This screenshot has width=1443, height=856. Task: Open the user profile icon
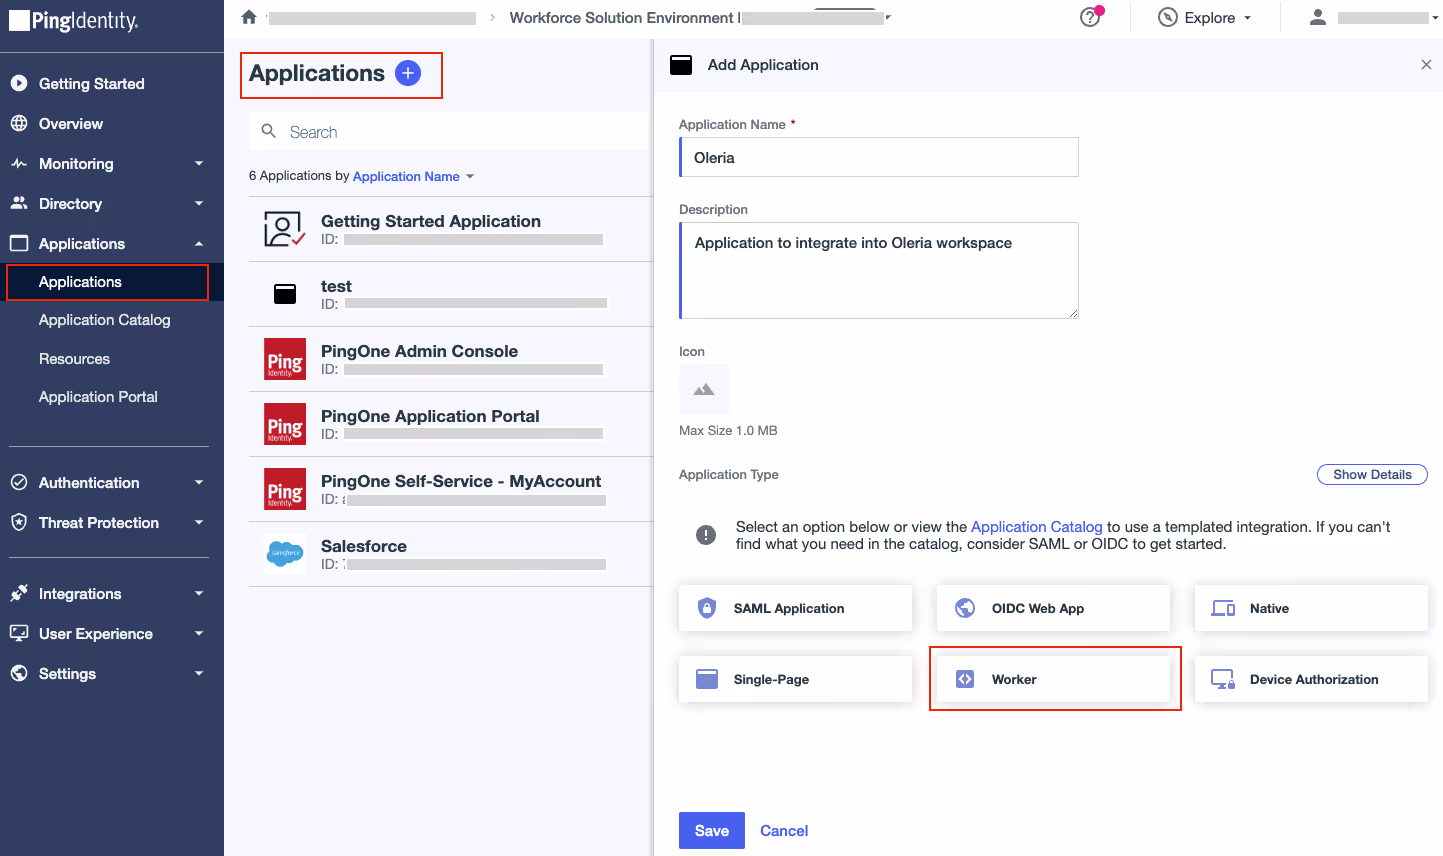tap(1318, 17)
